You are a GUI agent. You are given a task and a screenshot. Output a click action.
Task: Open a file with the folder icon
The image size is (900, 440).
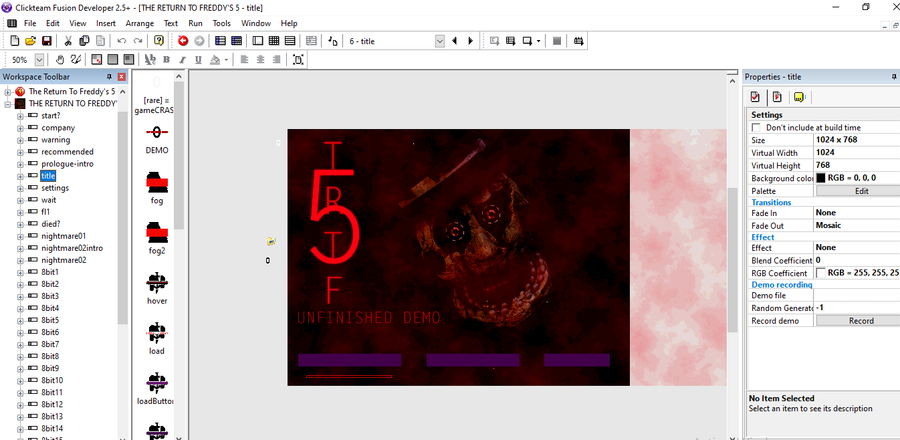30,41
